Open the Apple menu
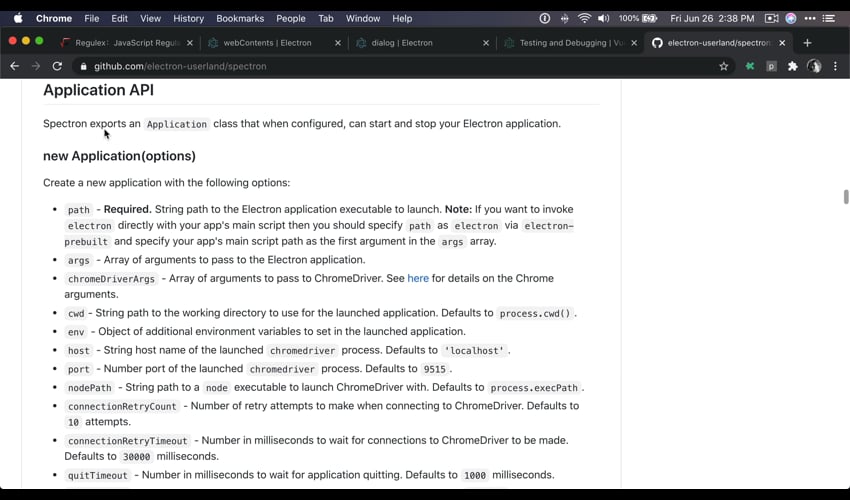The image size is (850, 500). click(18, 18)
